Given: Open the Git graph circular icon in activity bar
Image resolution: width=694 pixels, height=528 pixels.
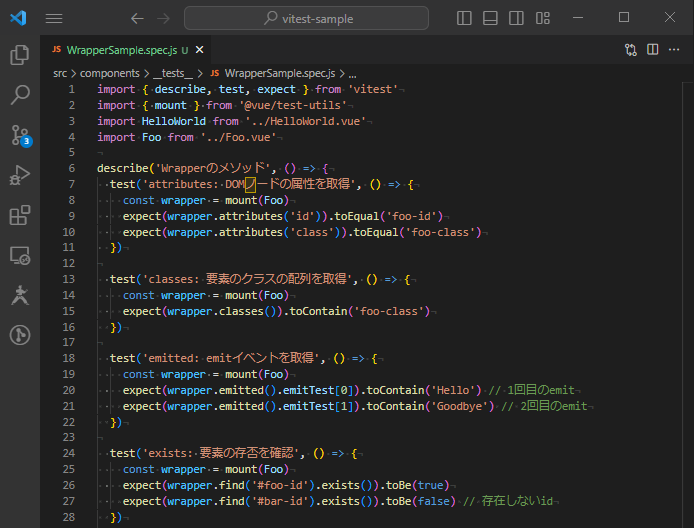Looking at the screenshot, I should pos(20,335).
